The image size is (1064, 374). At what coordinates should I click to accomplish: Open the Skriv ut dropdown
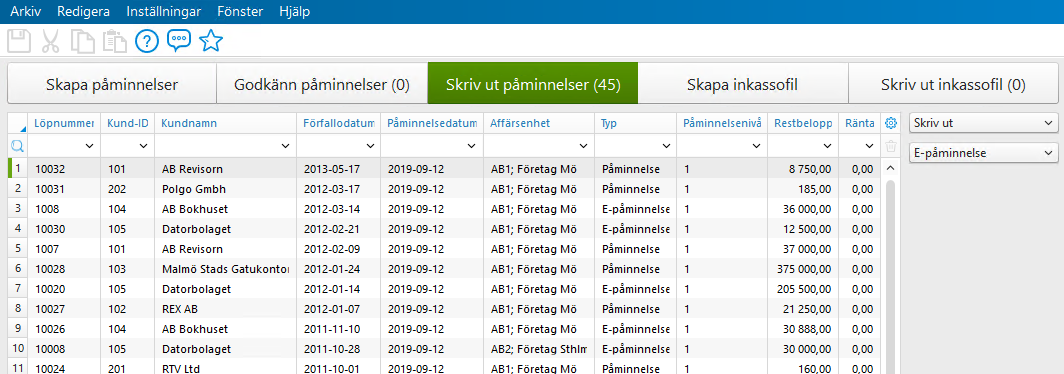click(x=983, y=124)
